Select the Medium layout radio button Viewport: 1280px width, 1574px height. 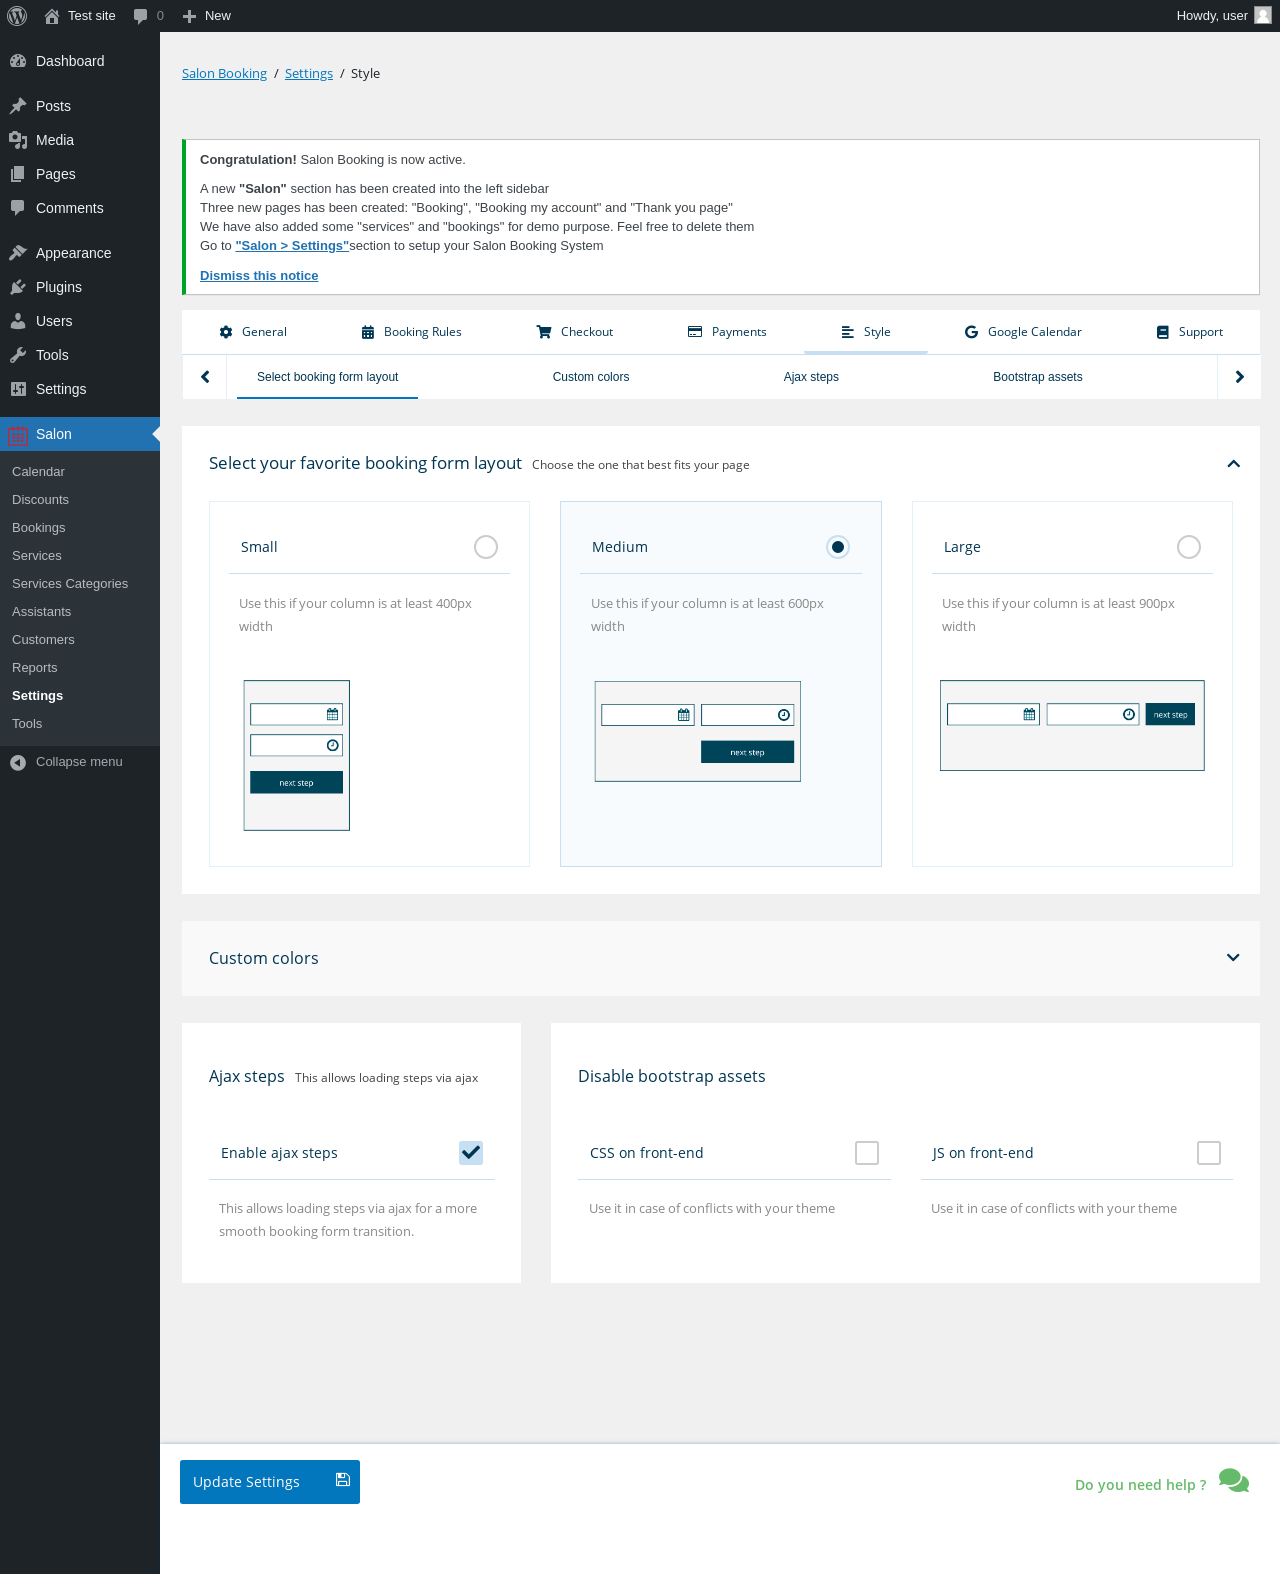[838, 547]
